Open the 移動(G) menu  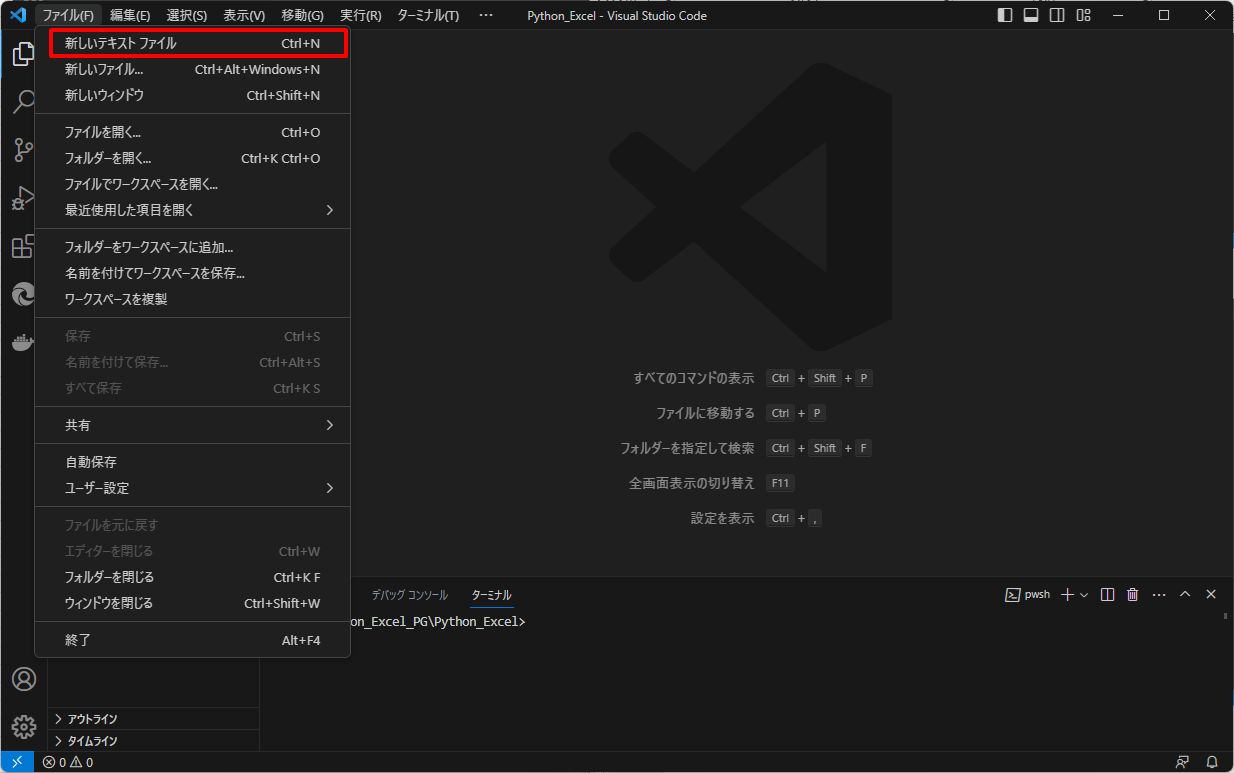click(302, 15)
